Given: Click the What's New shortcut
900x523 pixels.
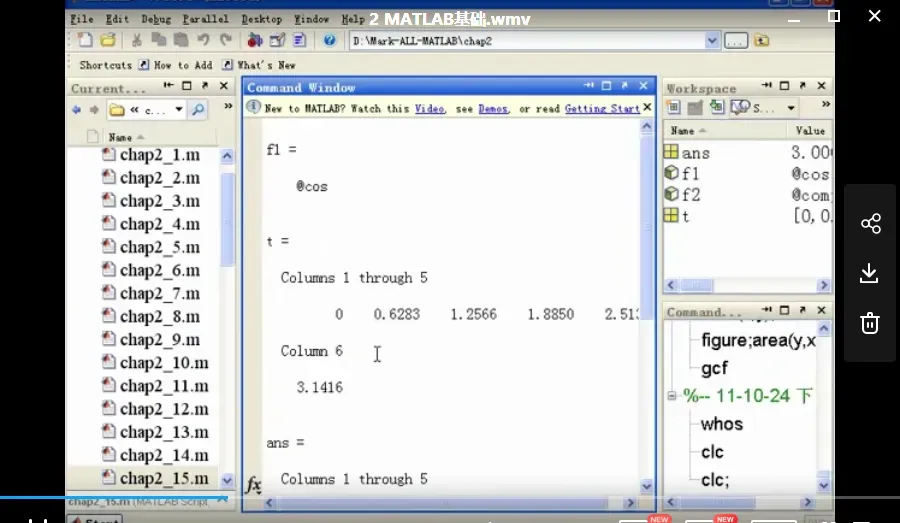Looking at the screenshot, I should (x=258, y=65).
